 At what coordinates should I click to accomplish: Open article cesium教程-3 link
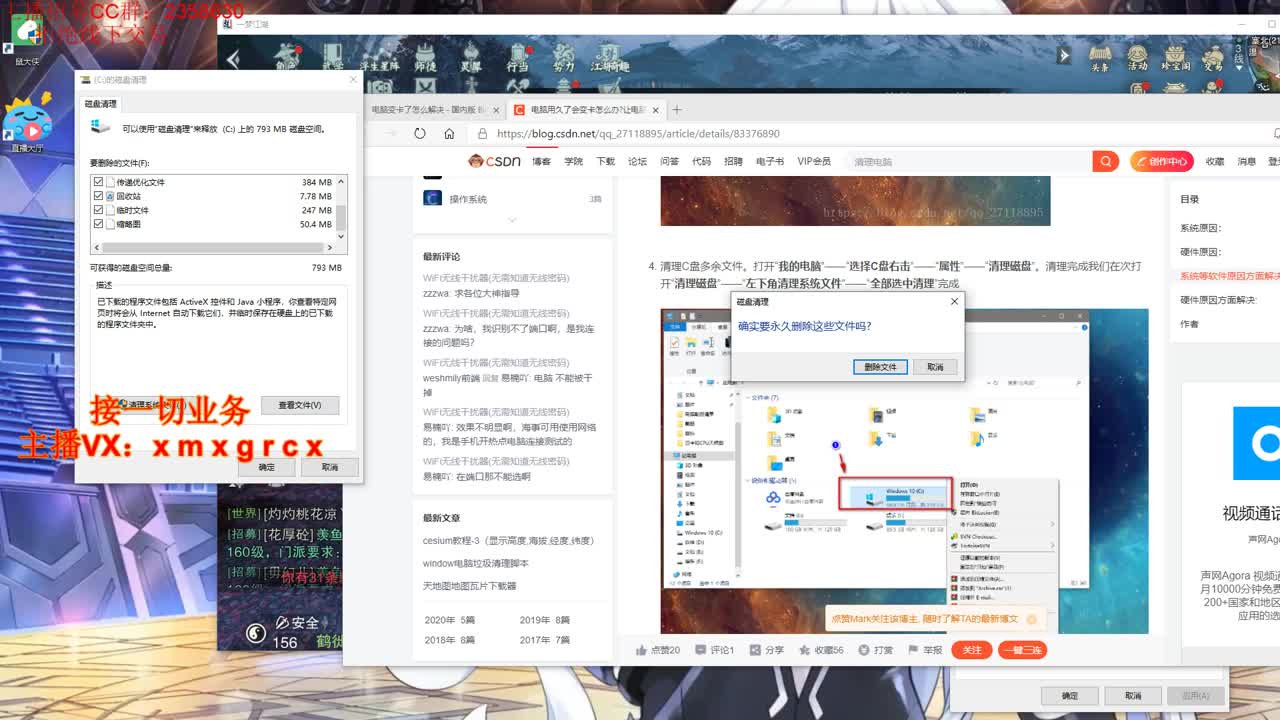tap(509, 540)
